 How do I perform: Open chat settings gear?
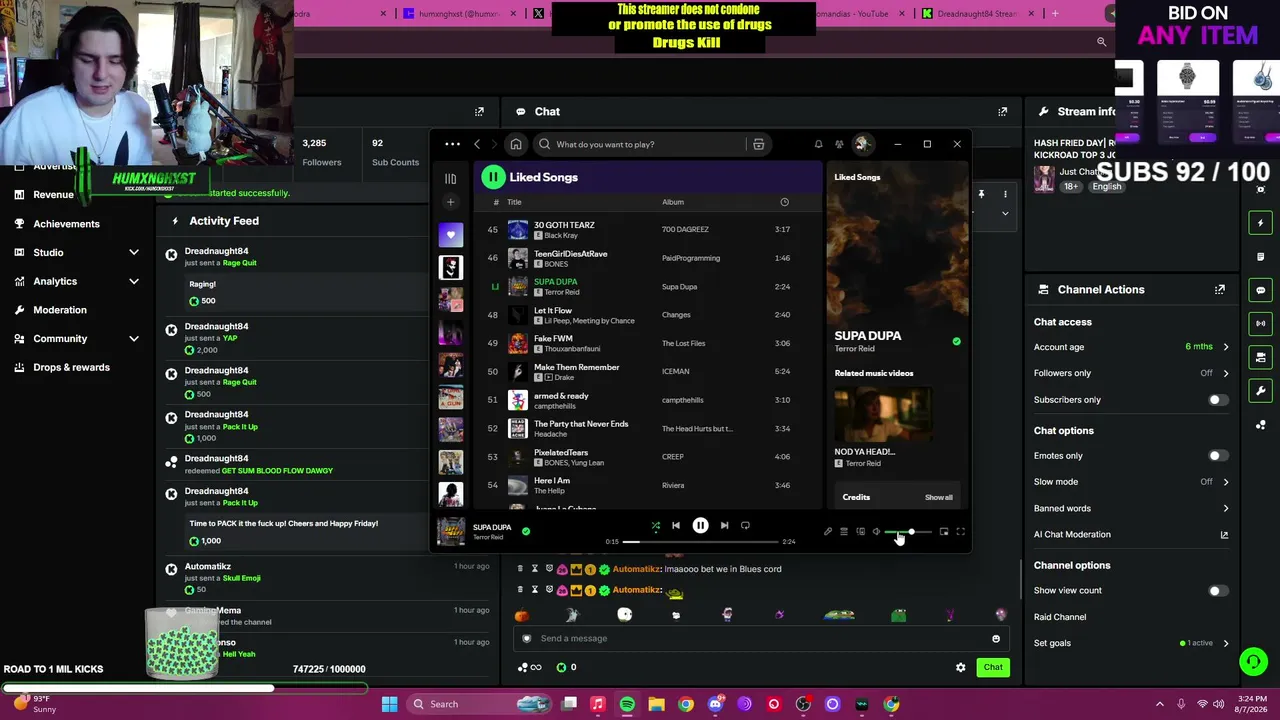pyautogui.click(x=961, y=667)
